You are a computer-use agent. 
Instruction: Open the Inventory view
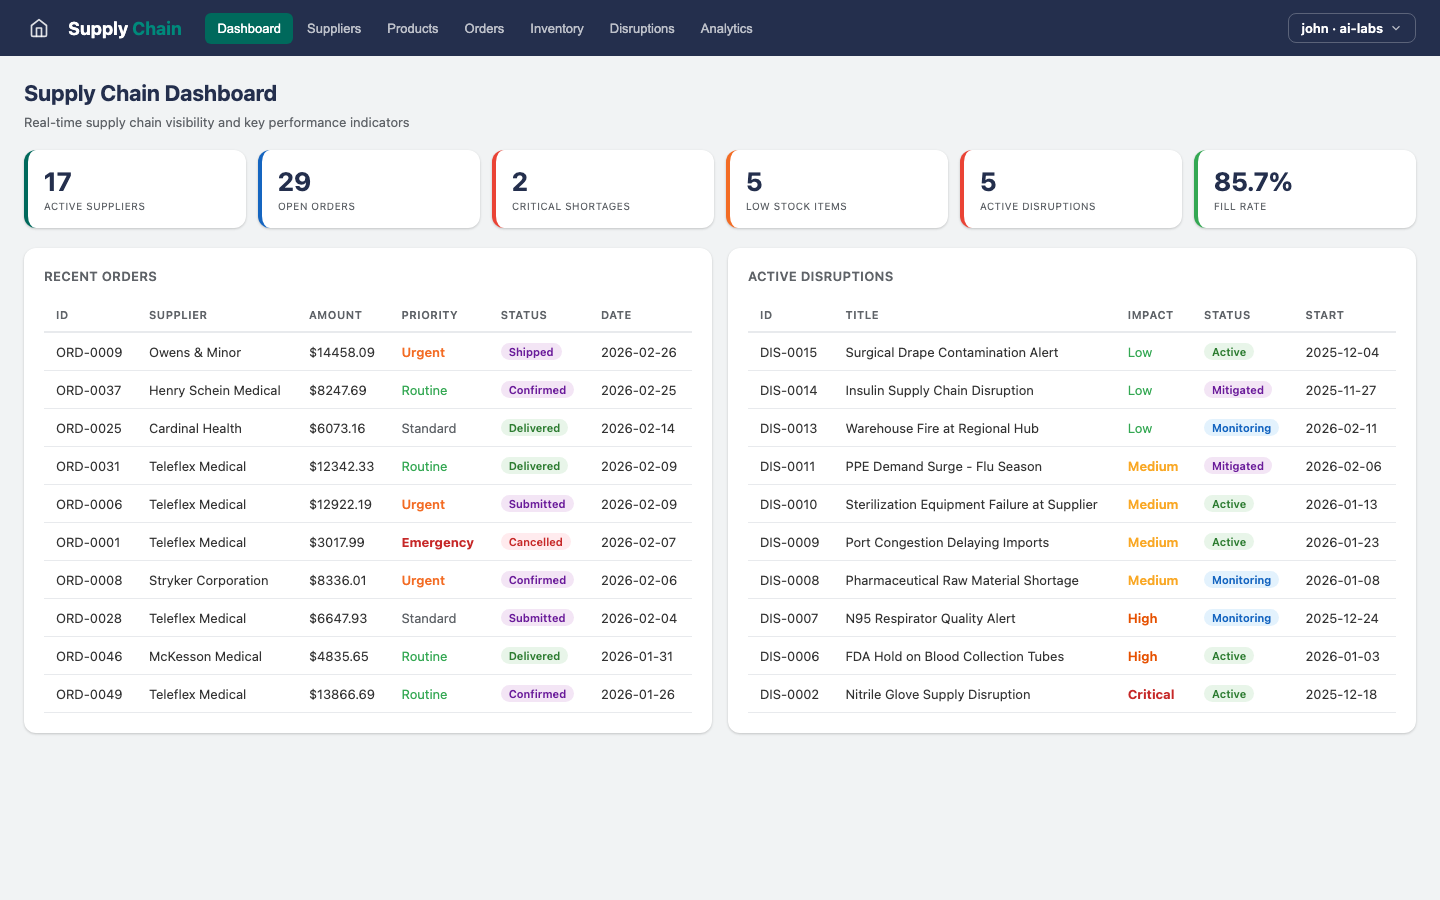point(556,28)
